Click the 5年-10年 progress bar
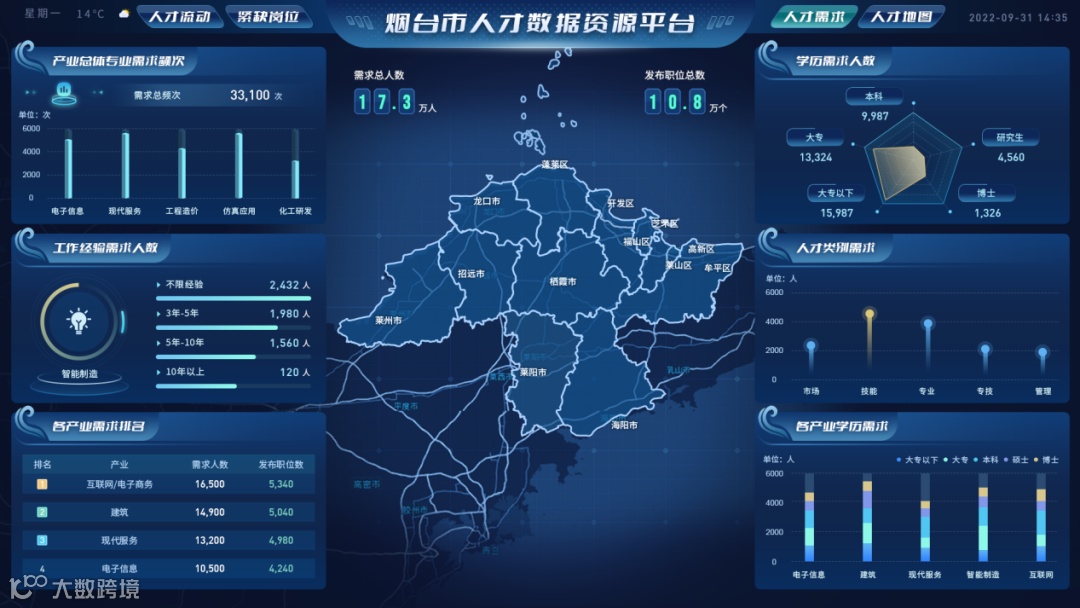 coord(233,357)
